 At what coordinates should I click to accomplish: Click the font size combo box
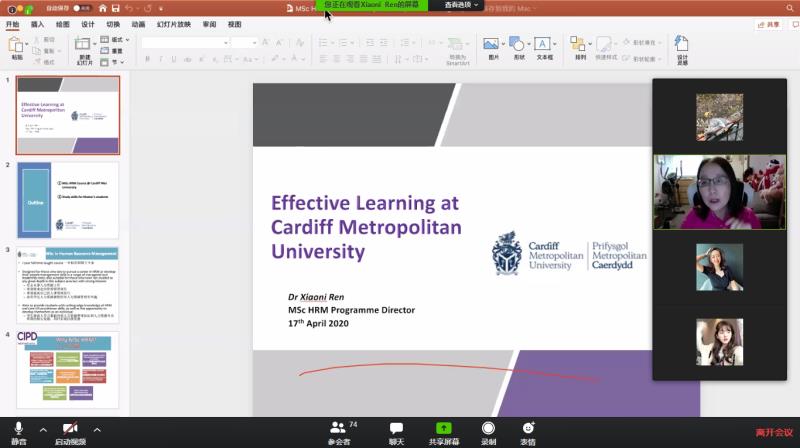point(244,43)
